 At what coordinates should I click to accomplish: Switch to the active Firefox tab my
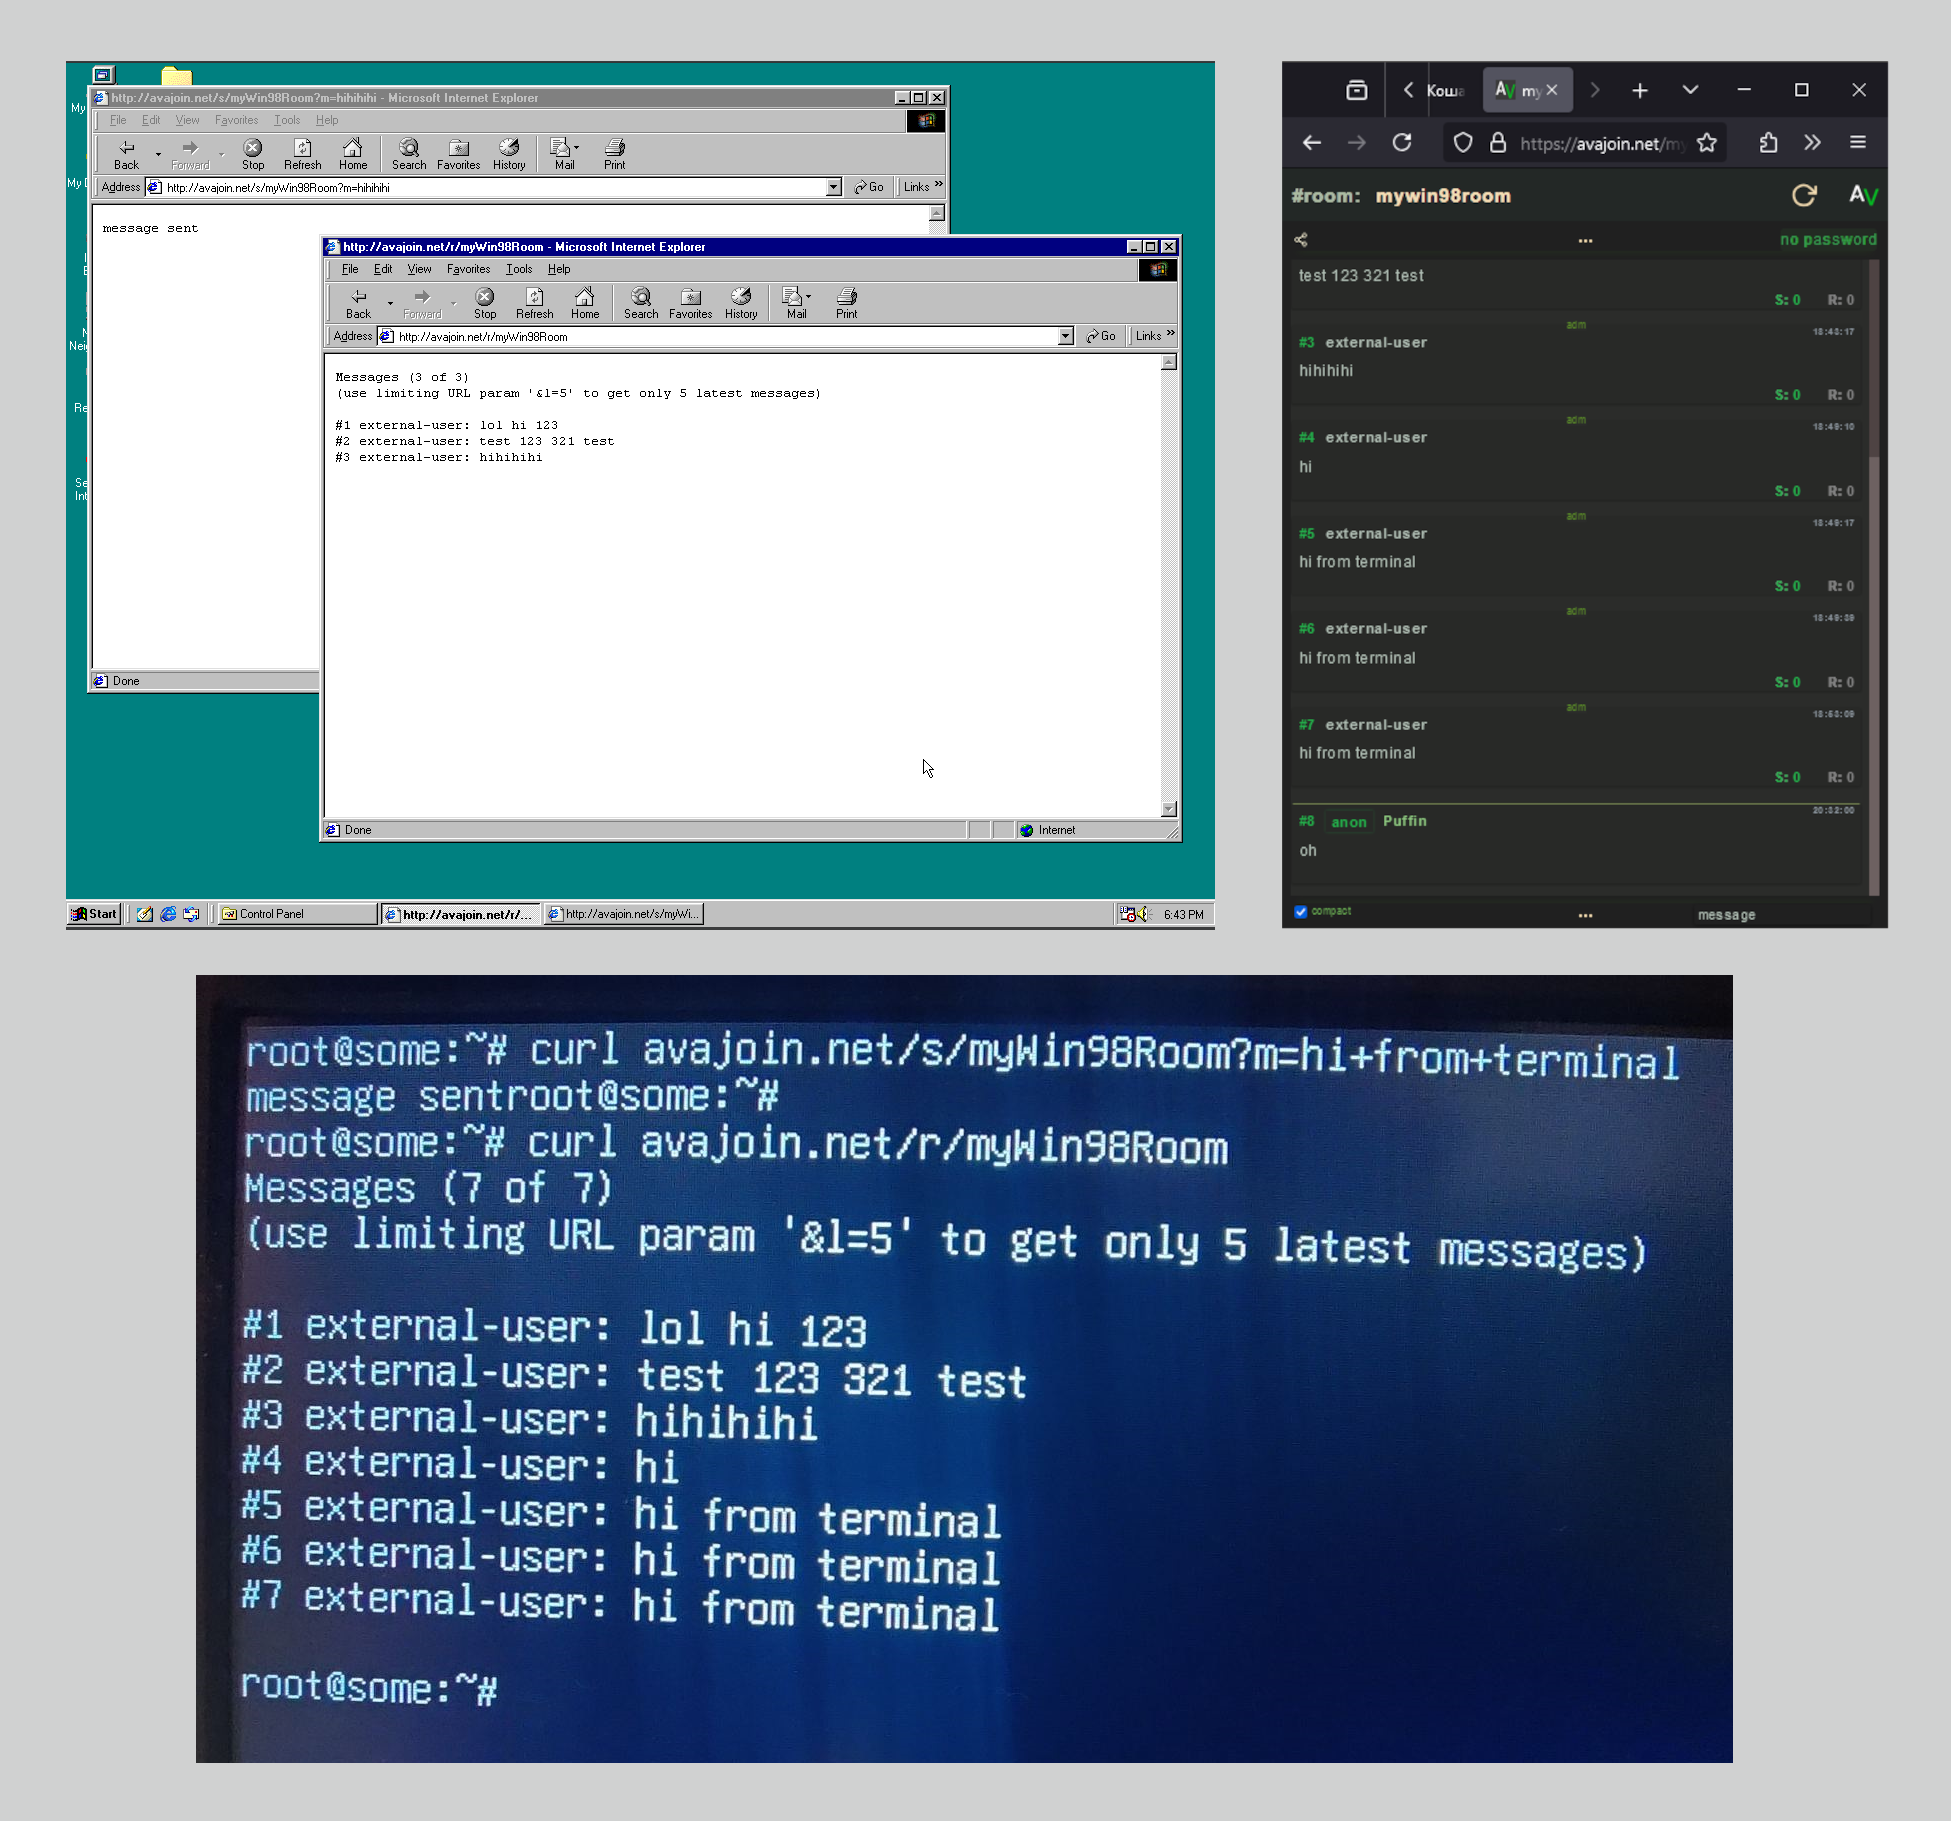tap(1528, 90)
